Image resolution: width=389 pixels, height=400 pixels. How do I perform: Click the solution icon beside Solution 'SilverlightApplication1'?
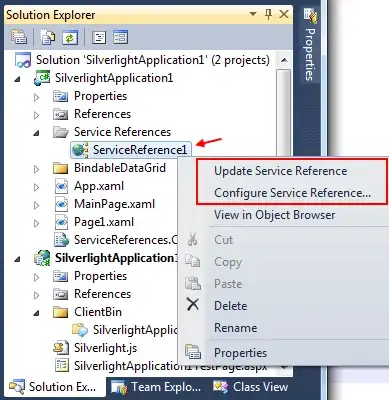point(23,60)
